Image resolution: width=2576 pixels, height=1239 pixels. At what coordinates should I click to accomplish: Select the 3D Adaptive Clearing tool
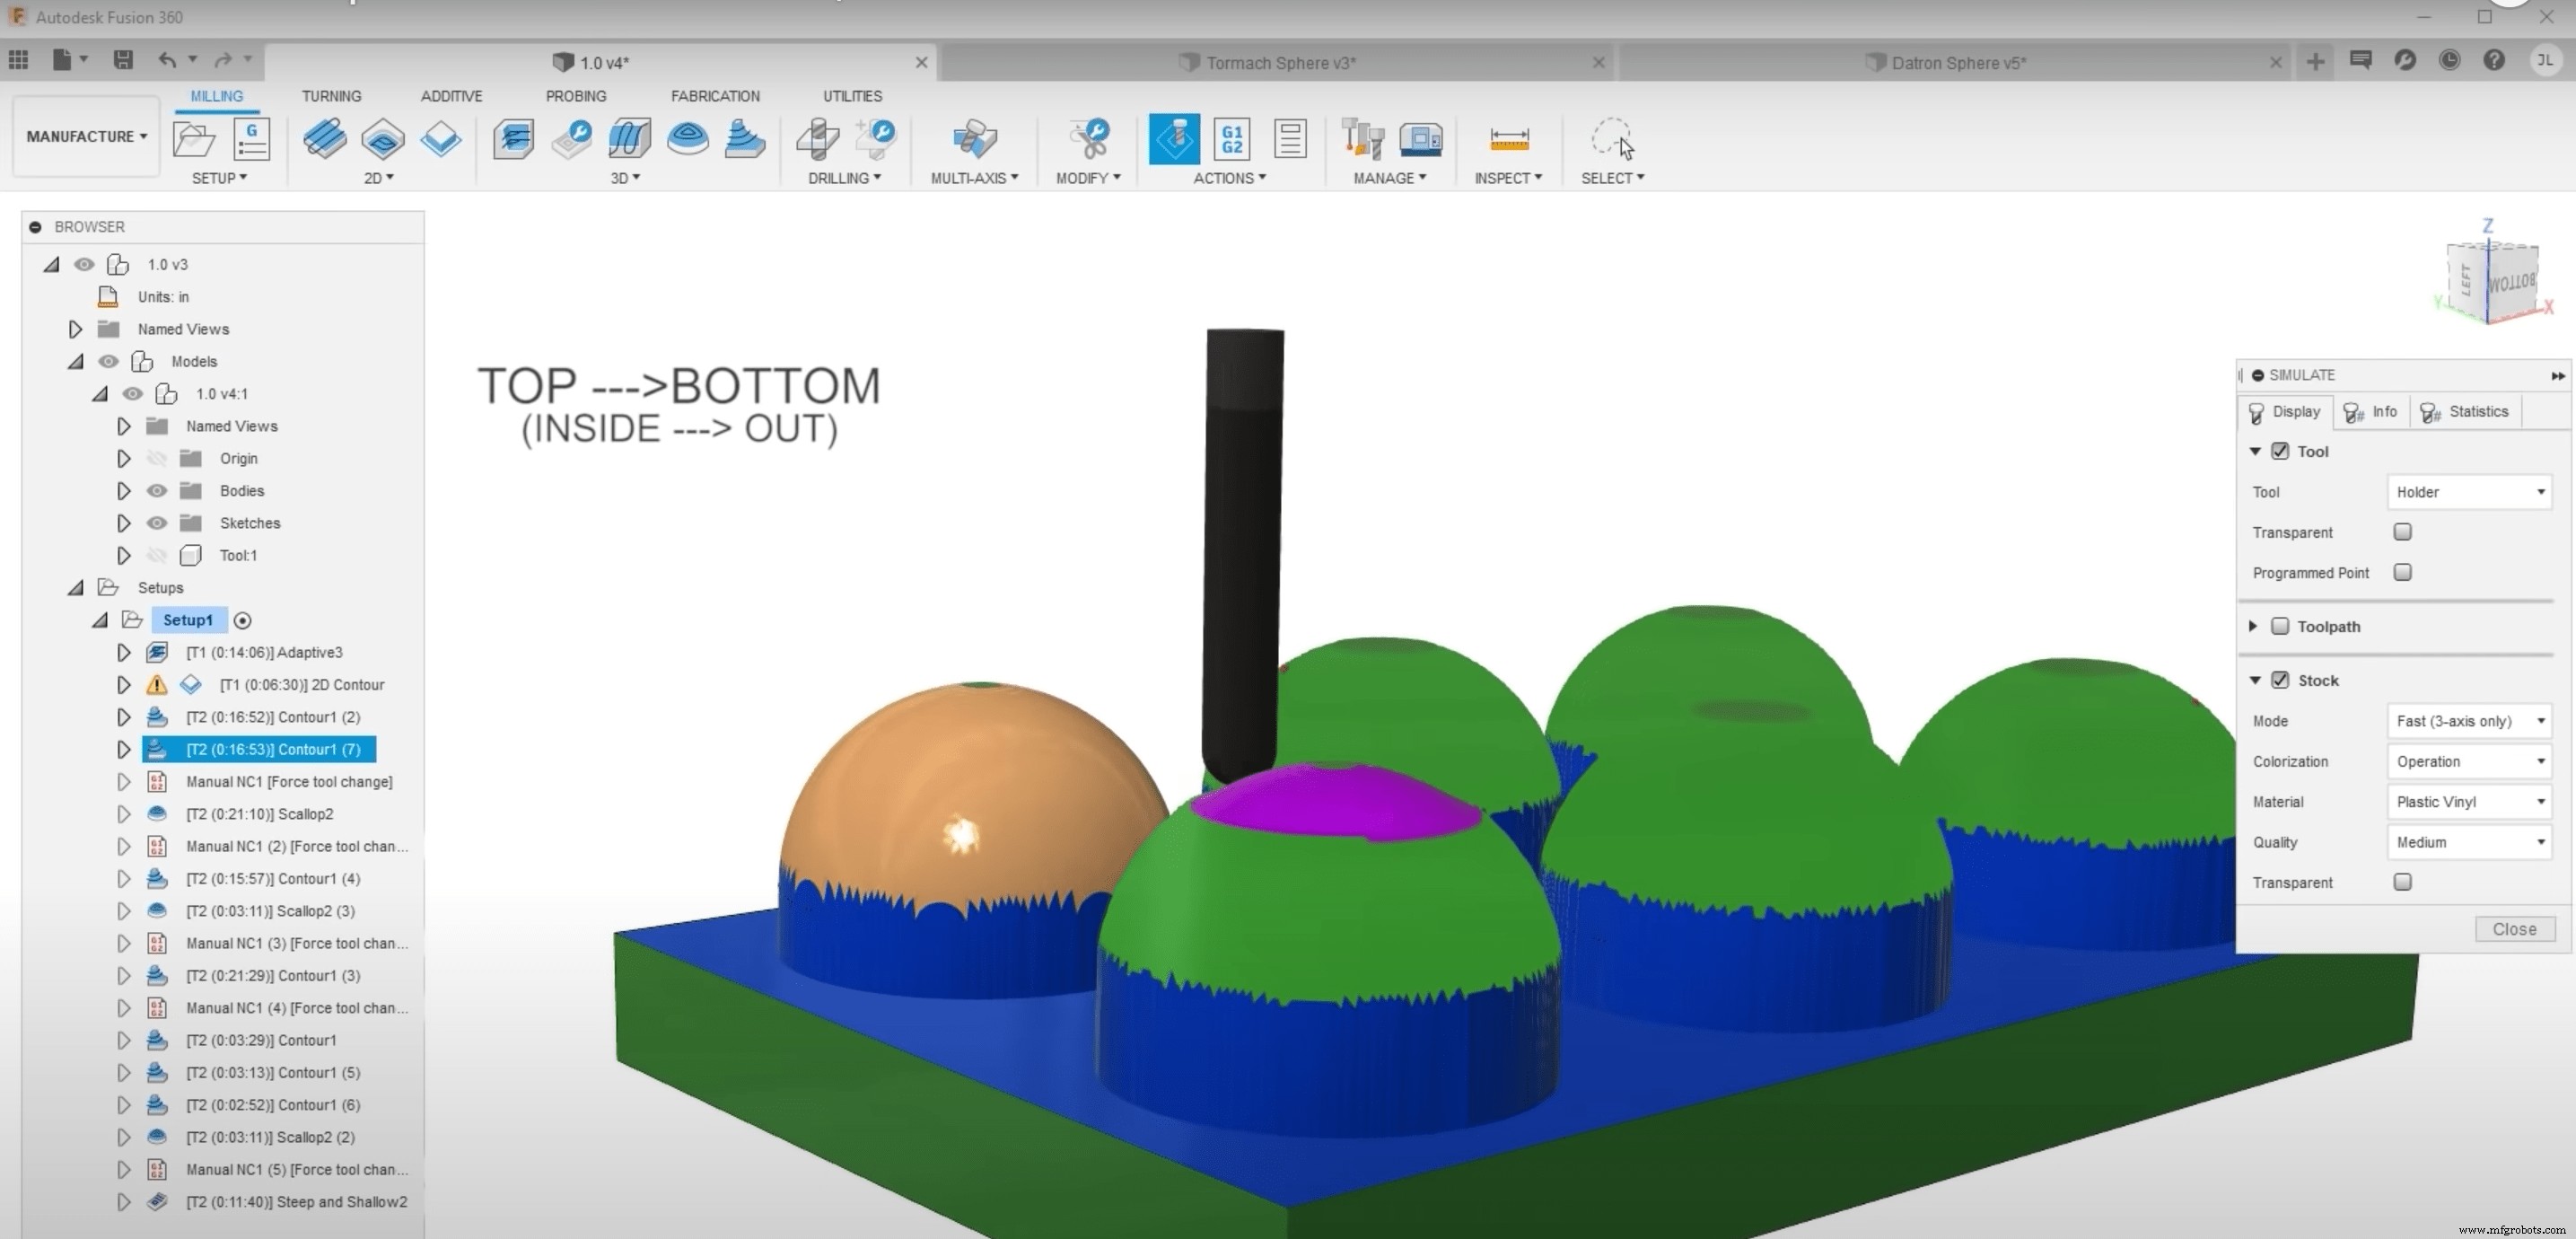coord(513,140)
